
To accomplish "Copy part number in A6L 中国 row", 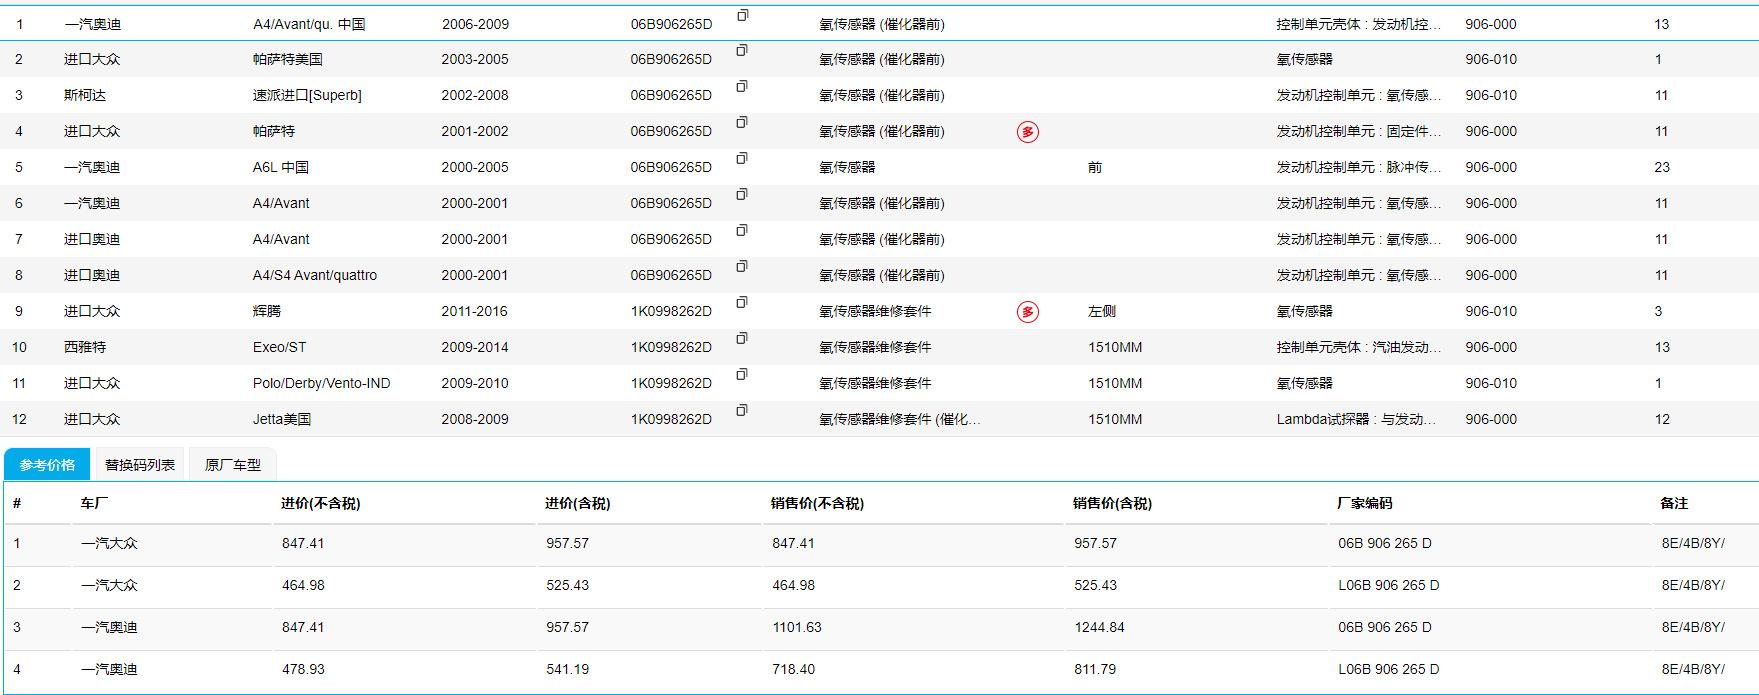I will [742, 159].
